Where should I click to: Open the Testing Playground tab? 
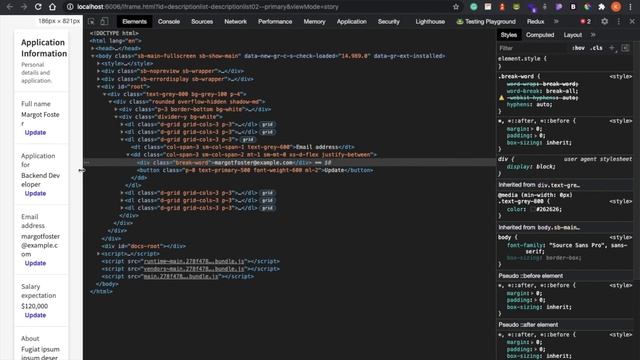point(486,21)
